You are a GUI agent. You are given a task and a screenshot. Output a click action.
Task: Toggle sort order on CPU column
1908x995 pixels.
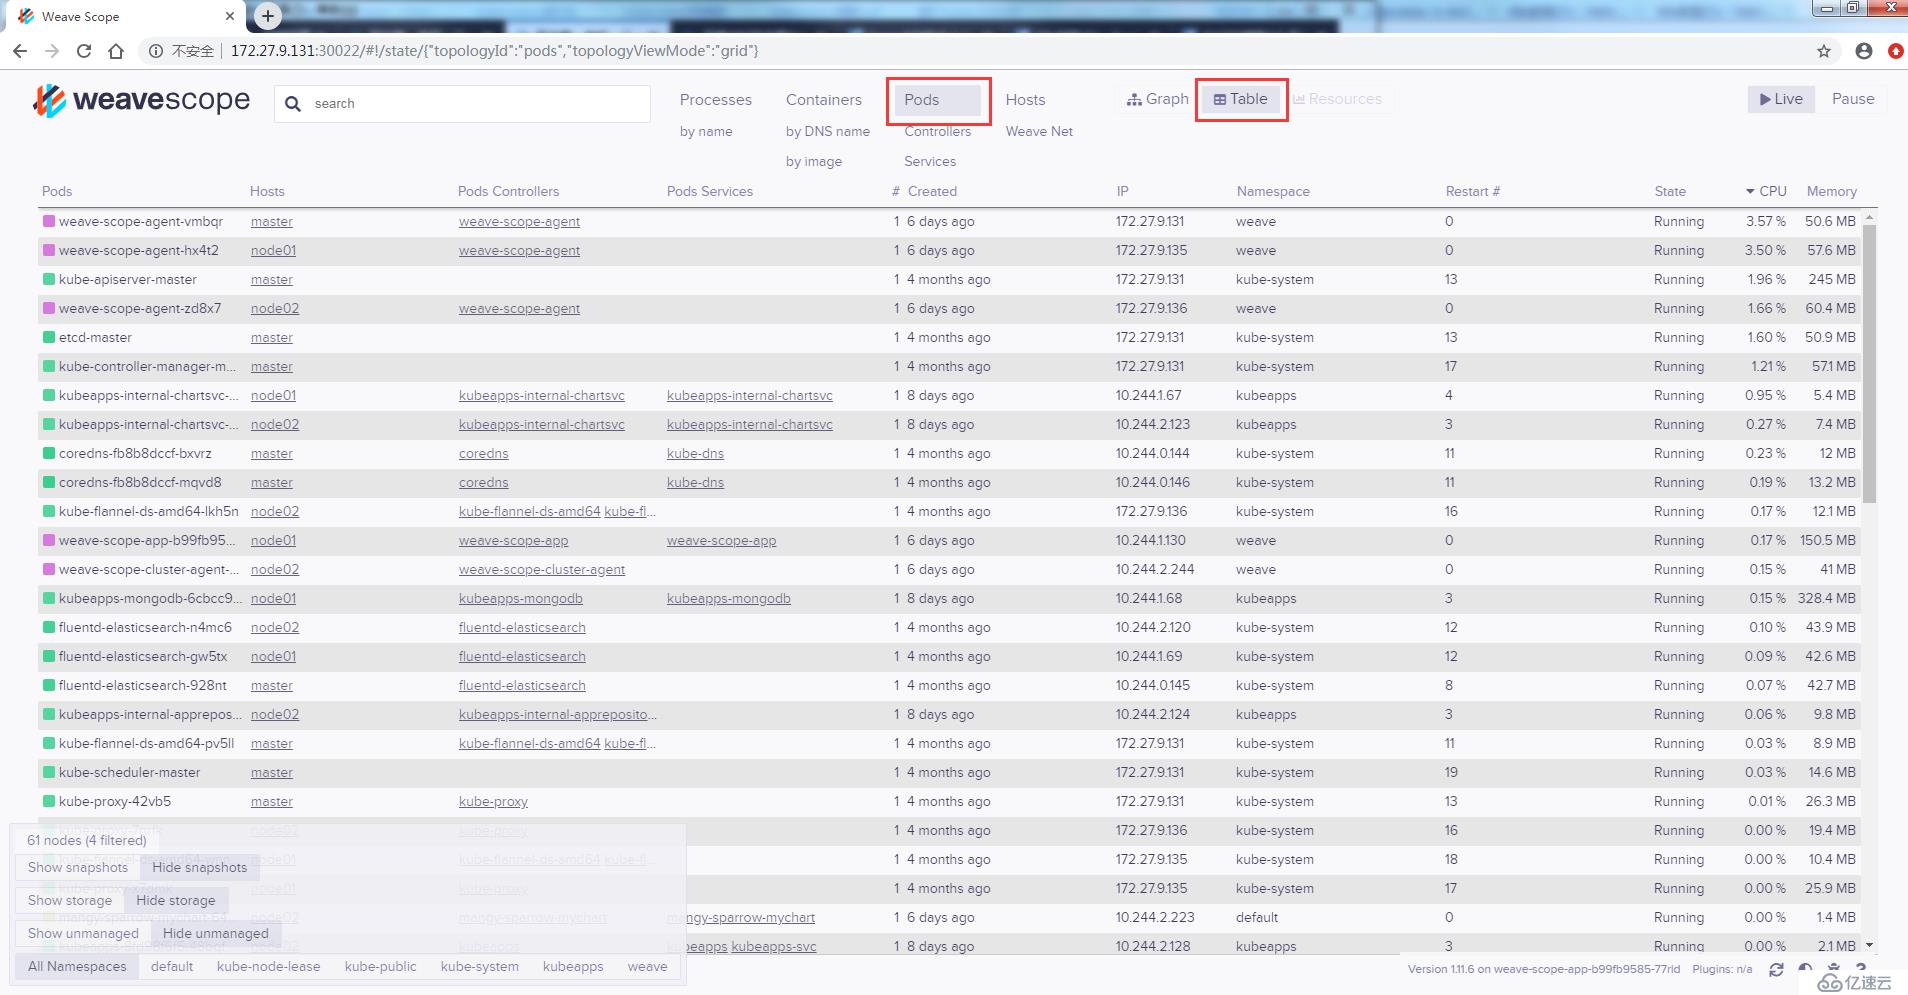(x=1766, y=191)
